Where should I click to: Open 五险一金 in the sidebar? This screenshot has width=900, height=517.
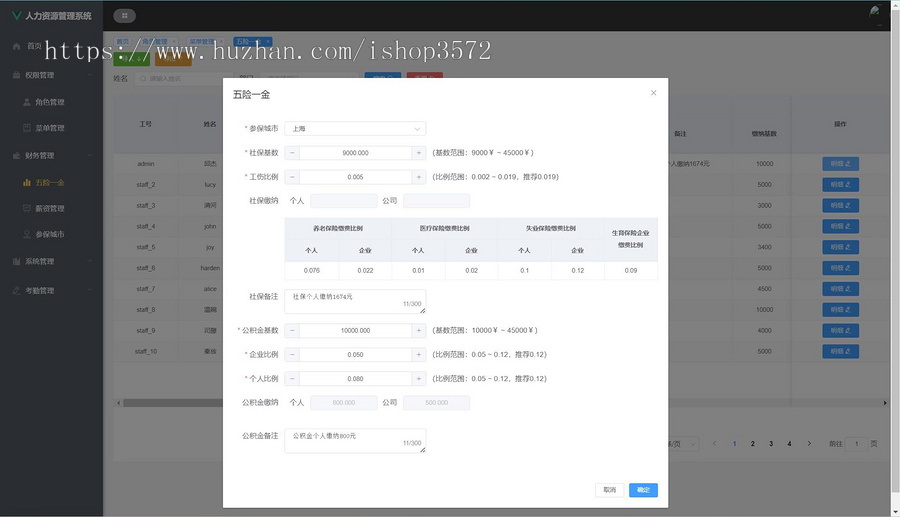pos(49,182)
